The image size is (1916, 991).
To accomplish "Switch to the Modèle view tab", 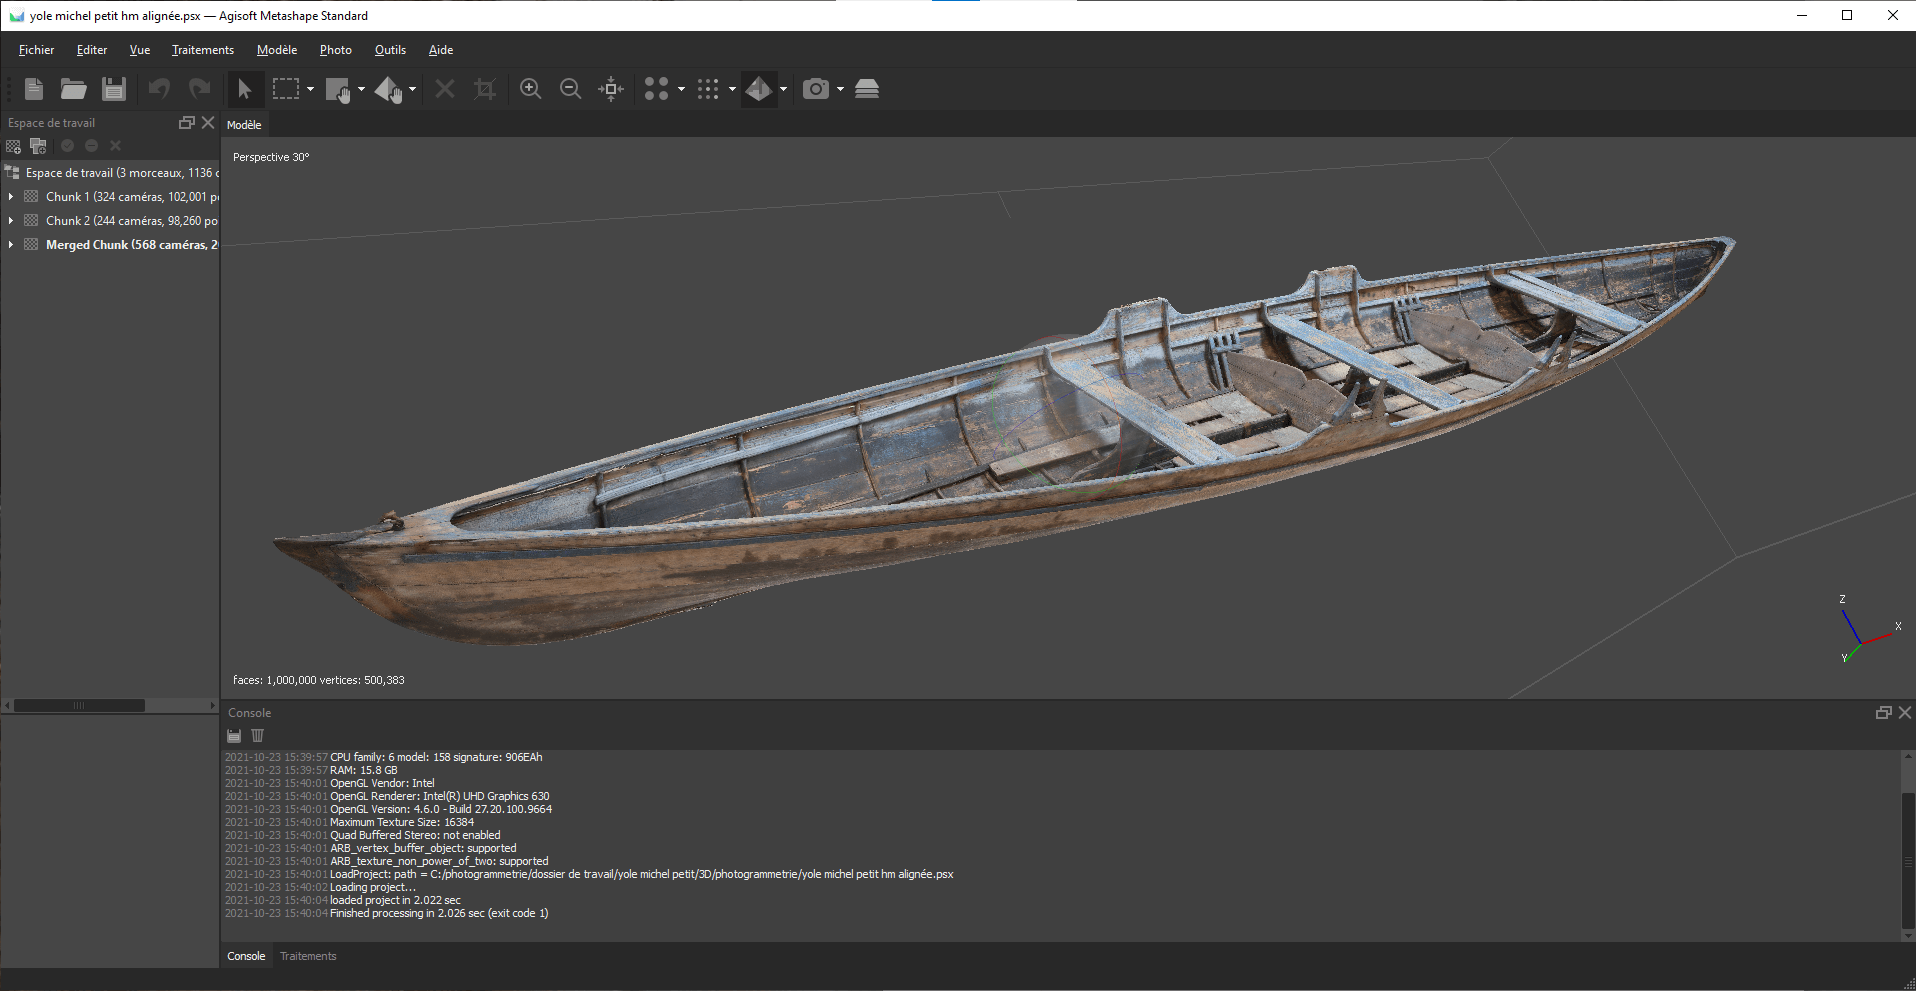I will pos(244,125).
